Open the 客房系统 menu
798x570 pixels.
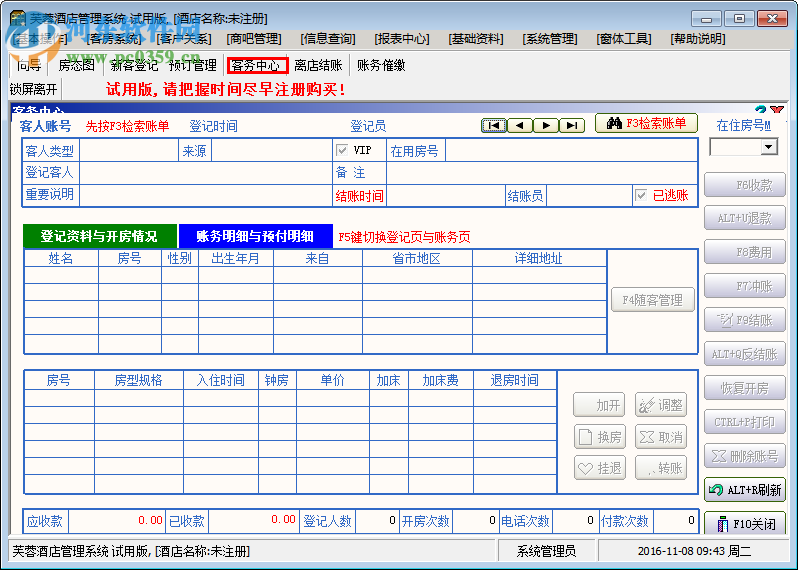tap(115, 39)
